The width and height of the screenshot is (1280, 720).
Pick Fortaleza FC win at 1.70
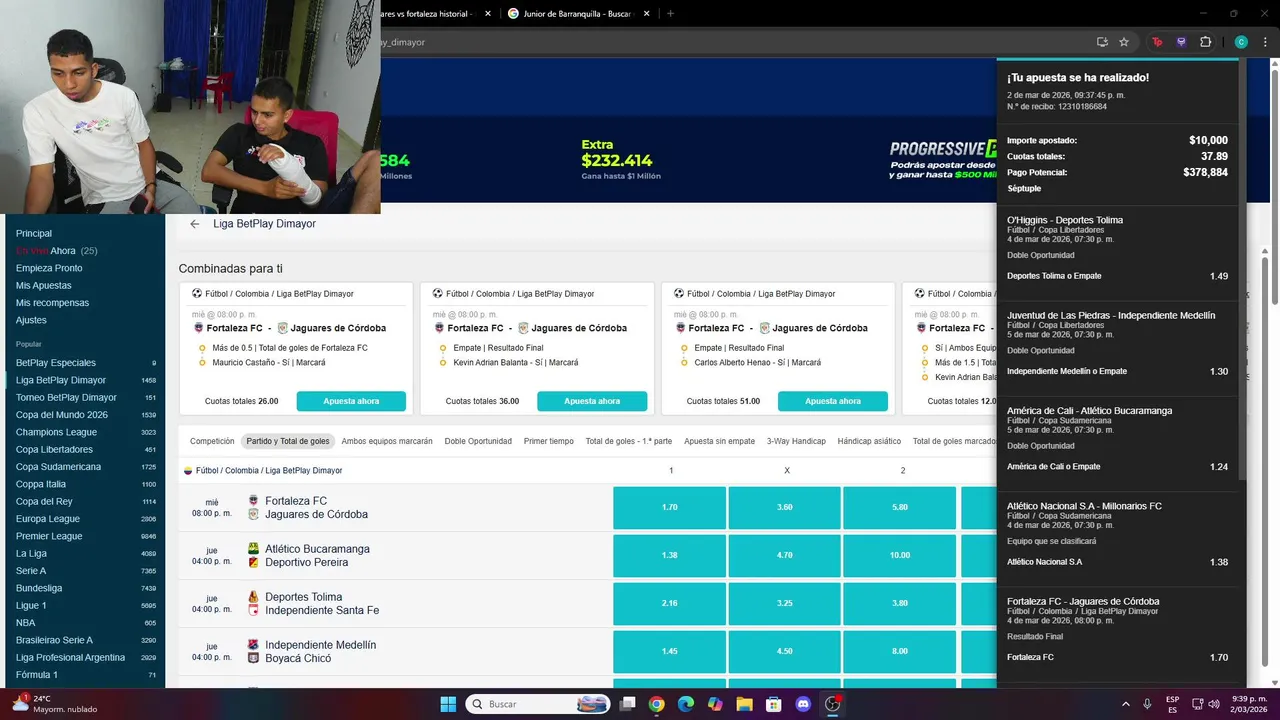point(669,507)
